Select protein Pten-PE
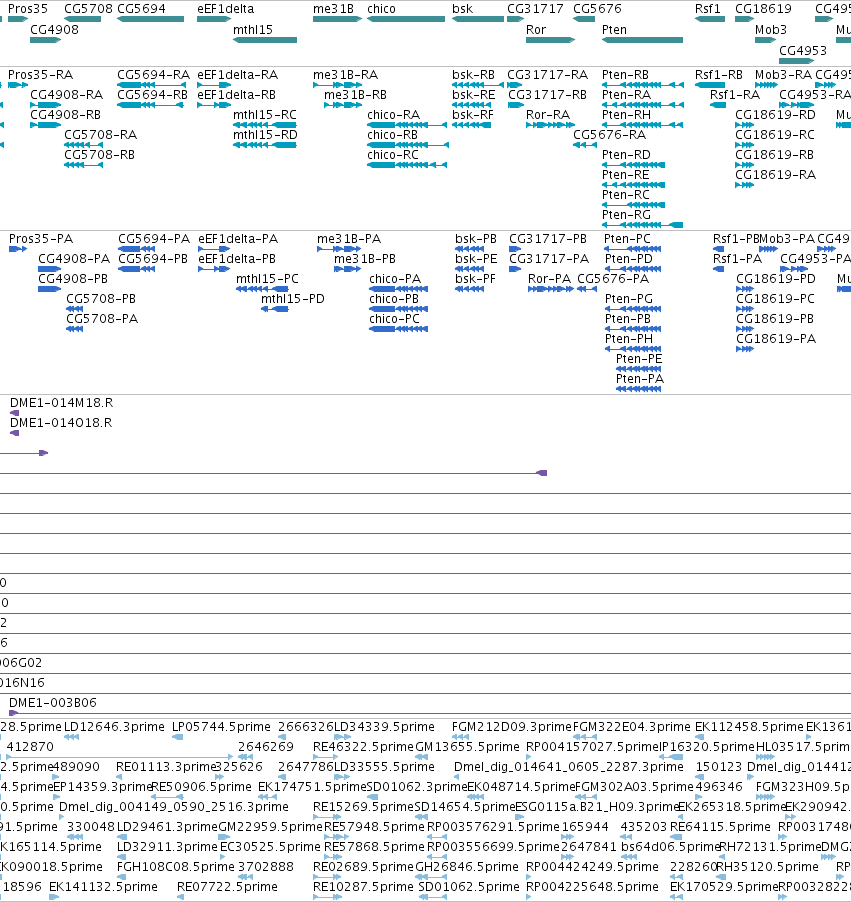 point(639,360)
